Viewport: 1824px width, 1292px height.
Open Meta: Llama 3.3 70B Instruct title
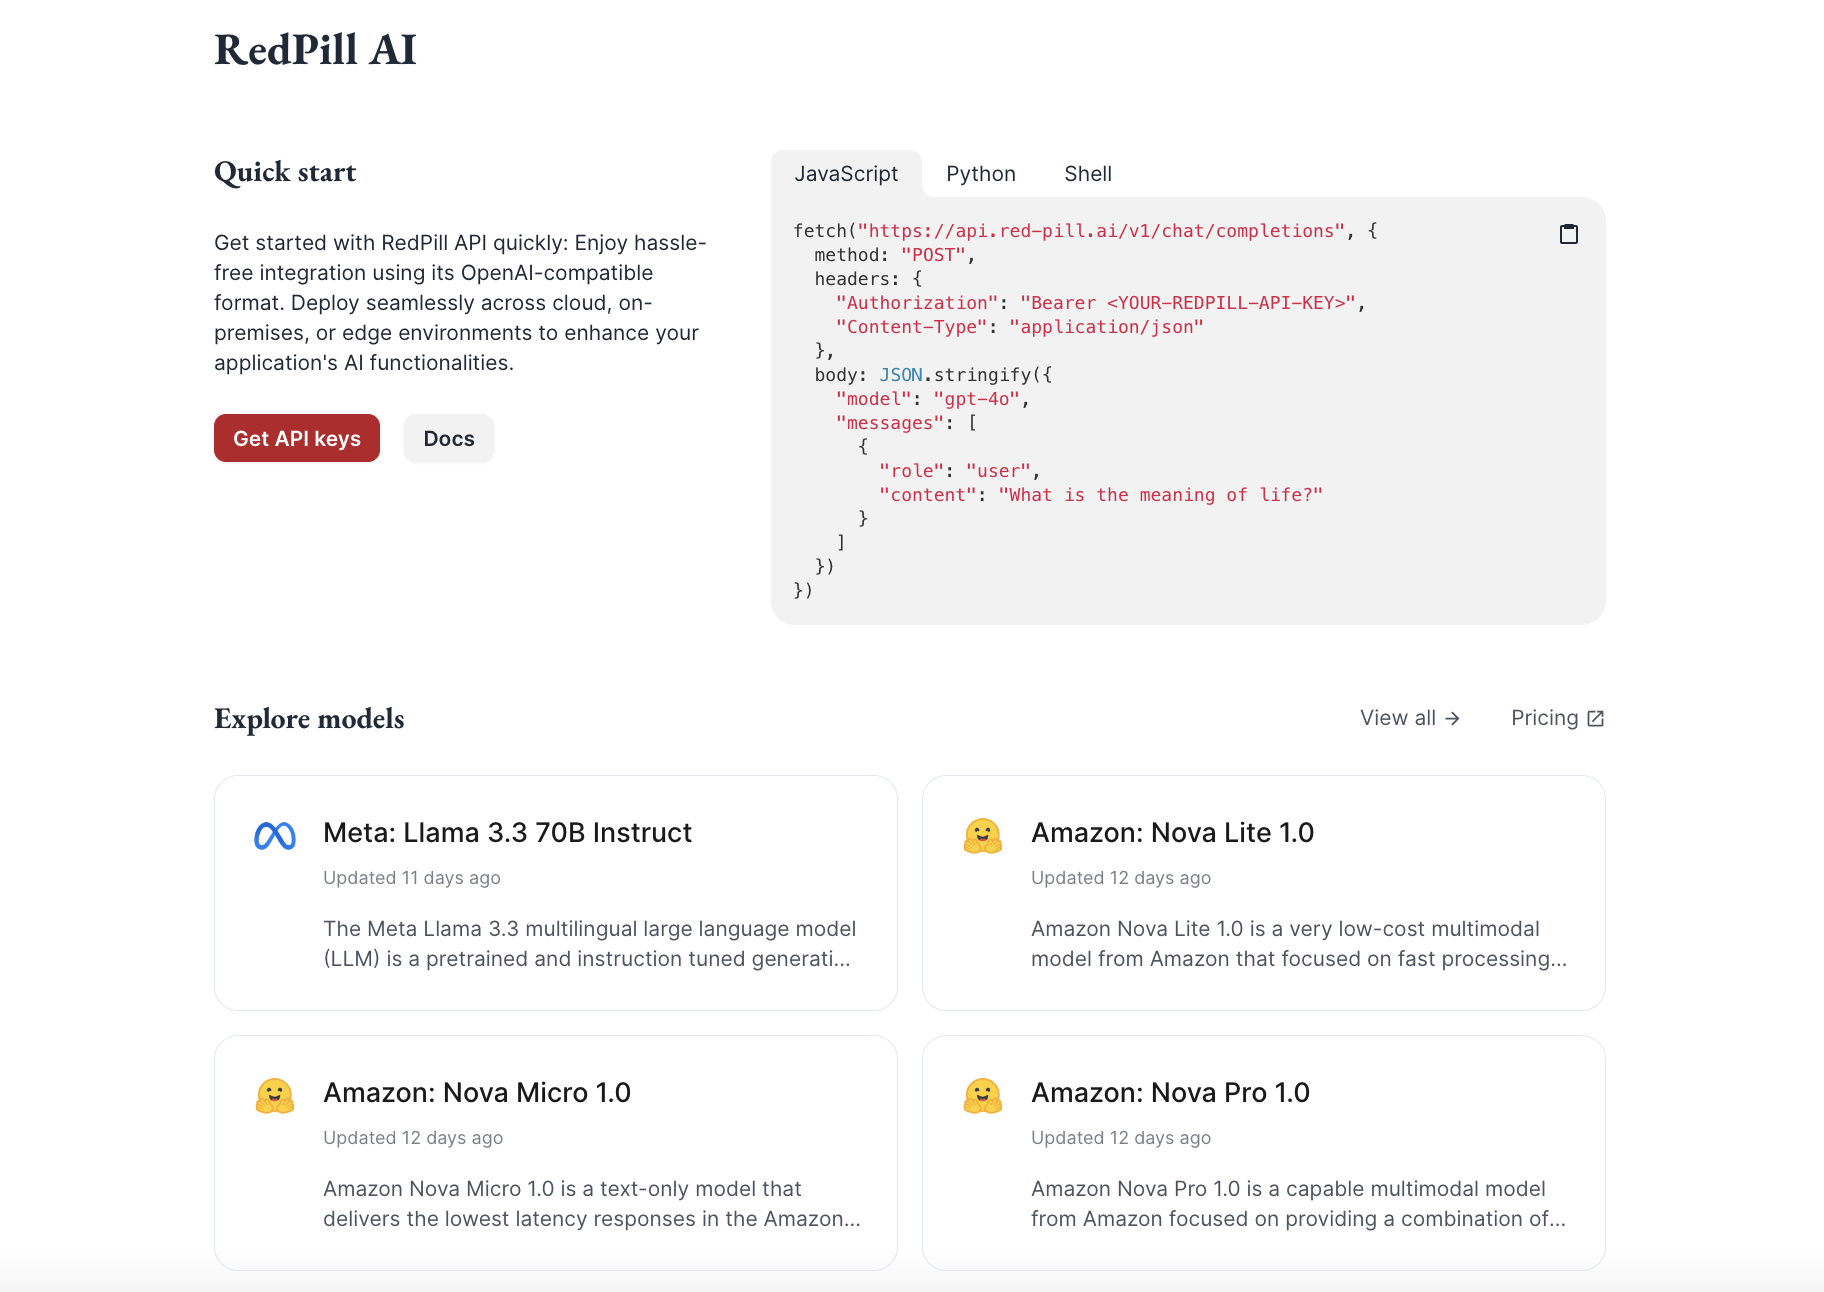[507, 832]
